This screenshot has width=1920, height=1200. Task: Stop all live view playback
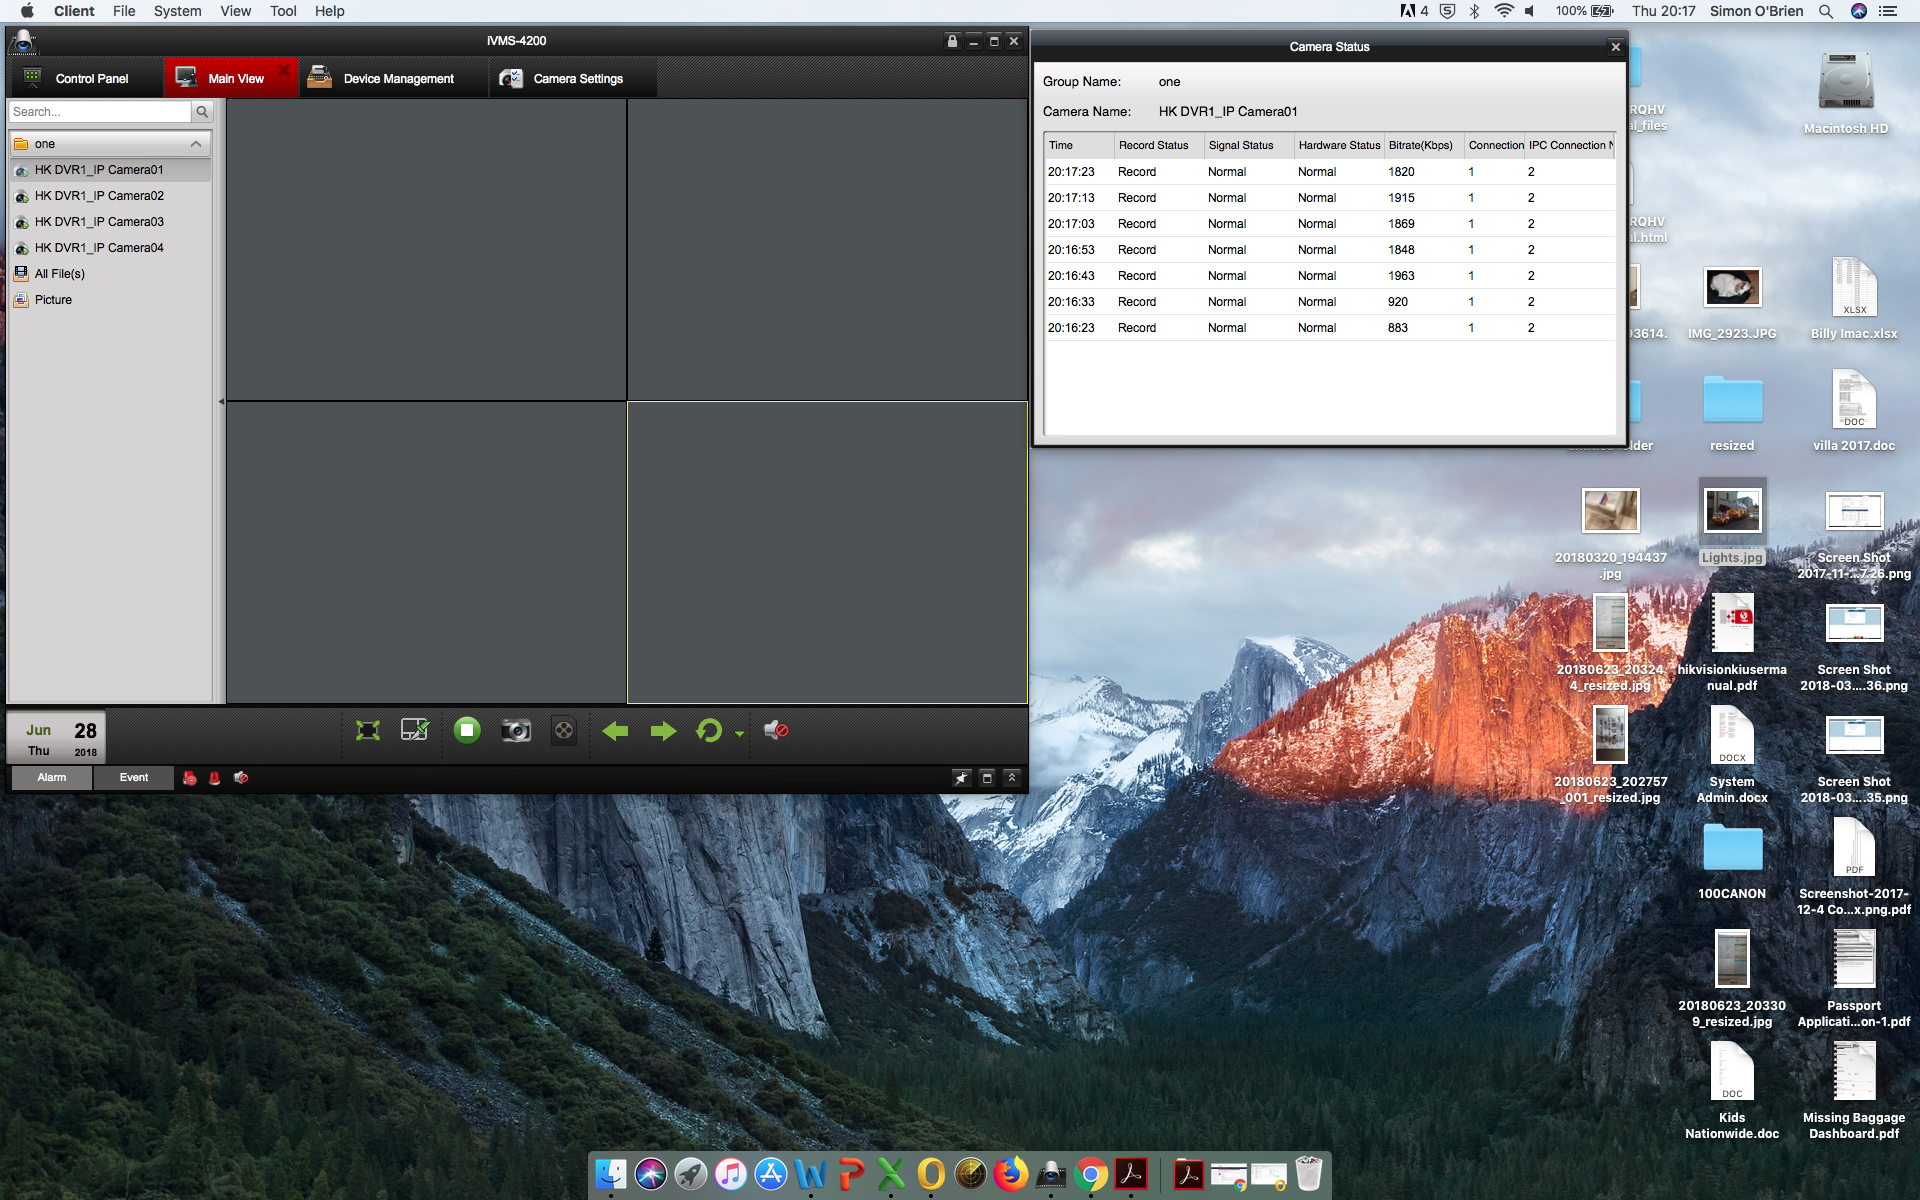click(467, 731)
